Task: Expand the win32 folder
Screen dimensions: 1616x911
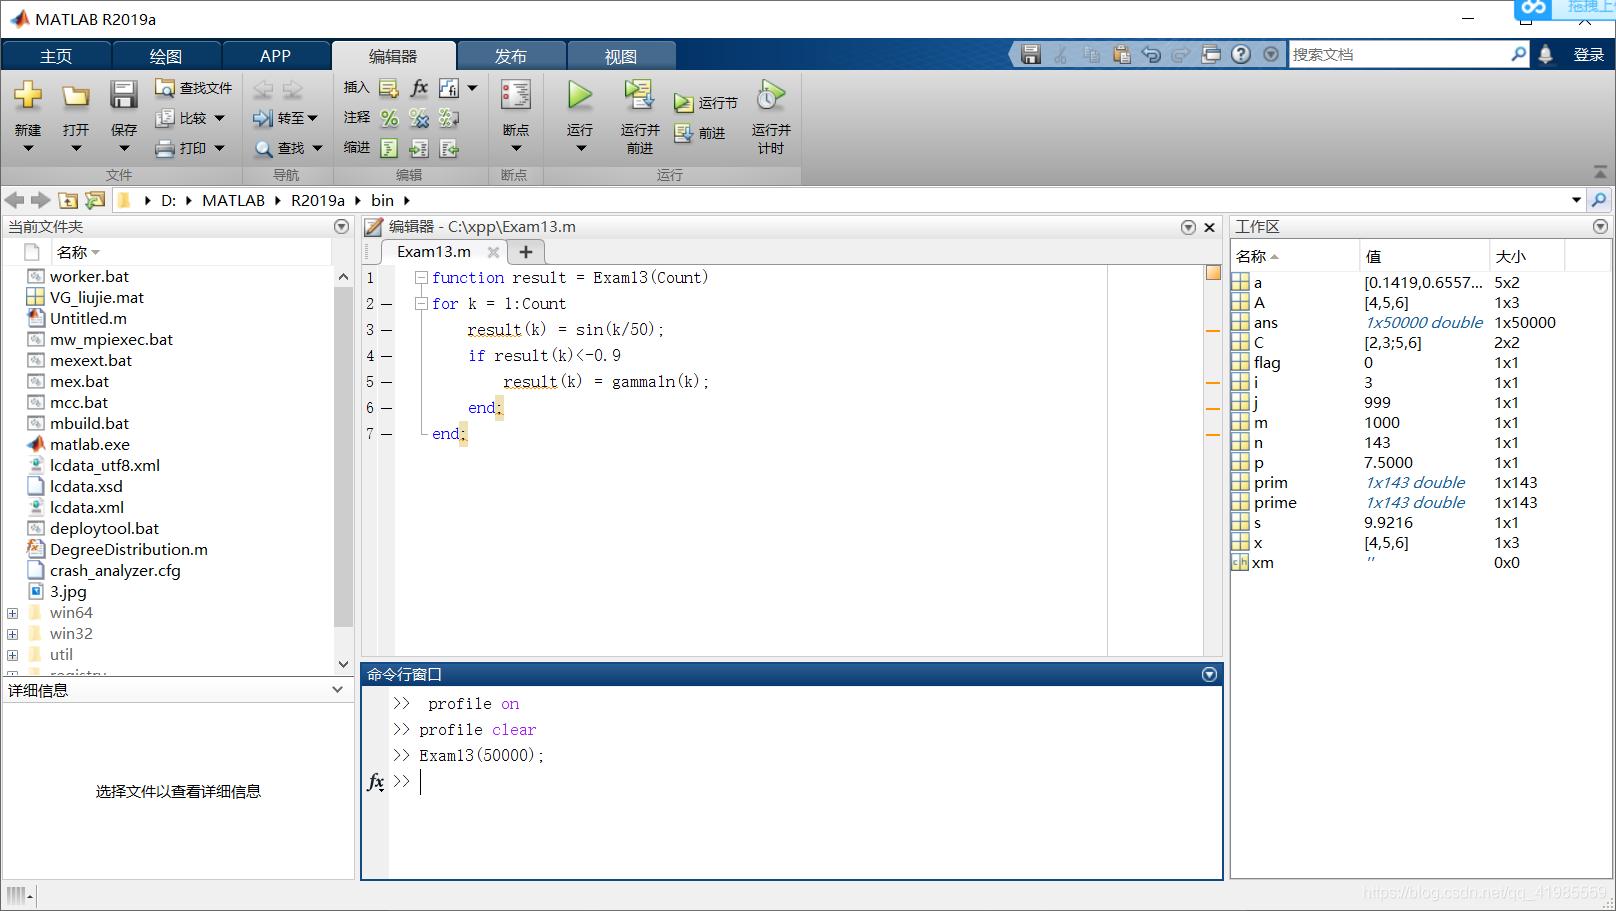Action: click(12, 634)
